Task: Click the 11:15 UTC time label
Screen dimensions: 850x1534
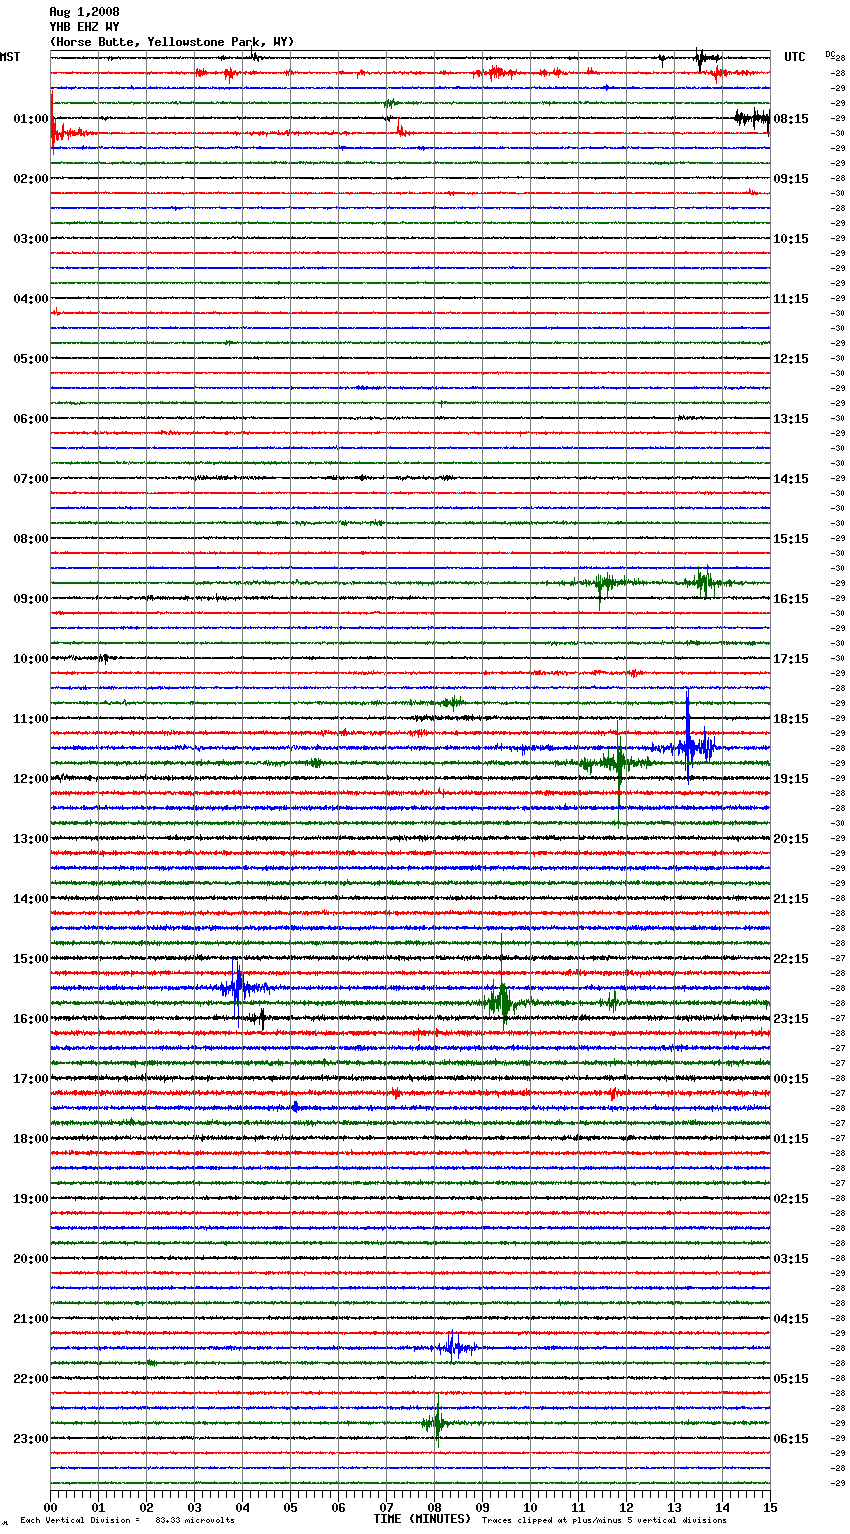Action: click(x=791, y=299)
